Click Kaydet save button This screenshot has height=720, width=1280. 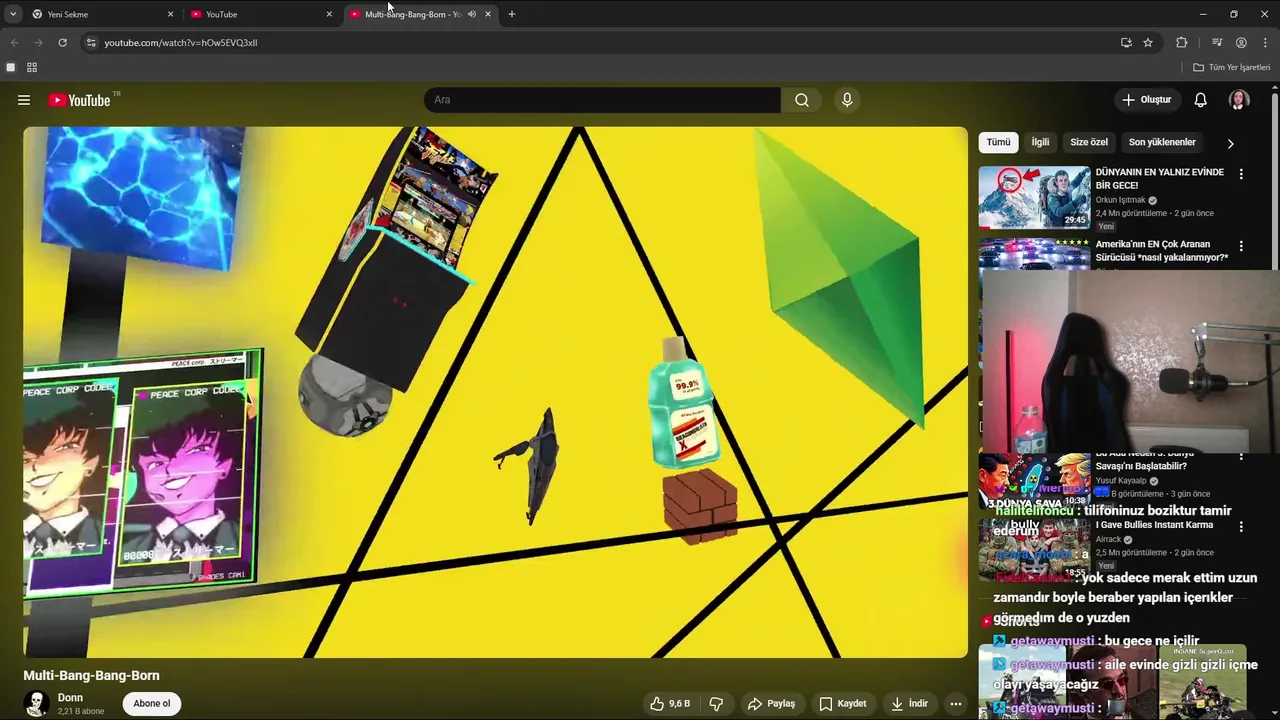point(843,704)
